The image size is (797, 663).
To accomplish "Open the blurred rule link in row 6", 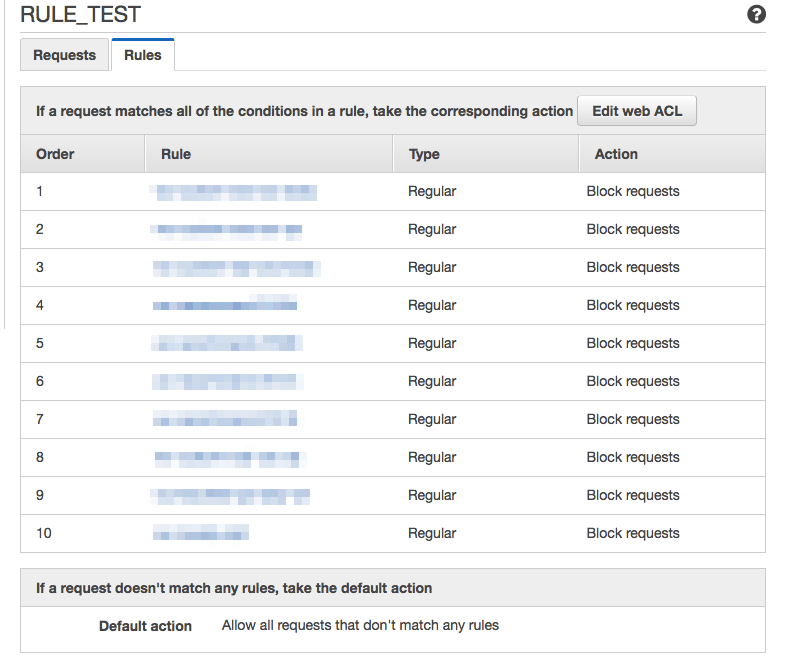I will (227, 381).
